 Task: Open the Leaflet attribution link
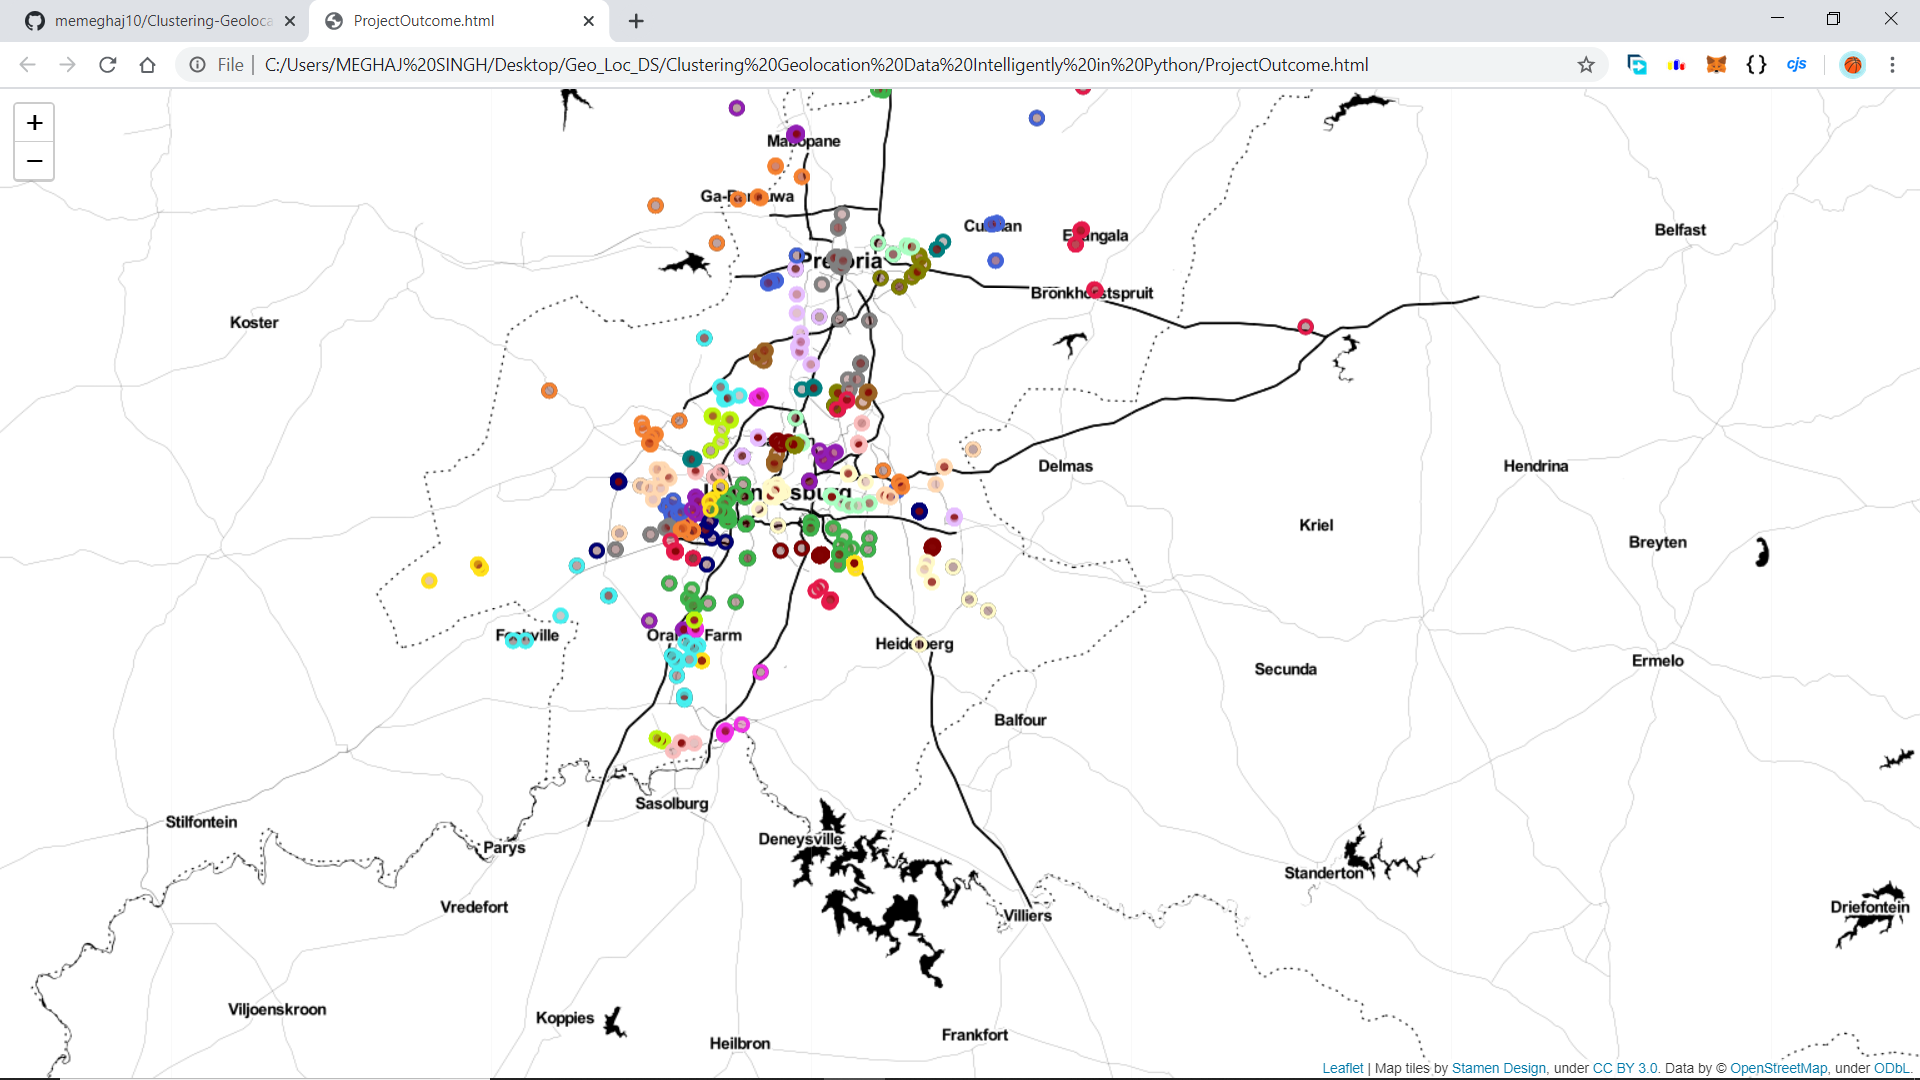click(1342, 1068)
